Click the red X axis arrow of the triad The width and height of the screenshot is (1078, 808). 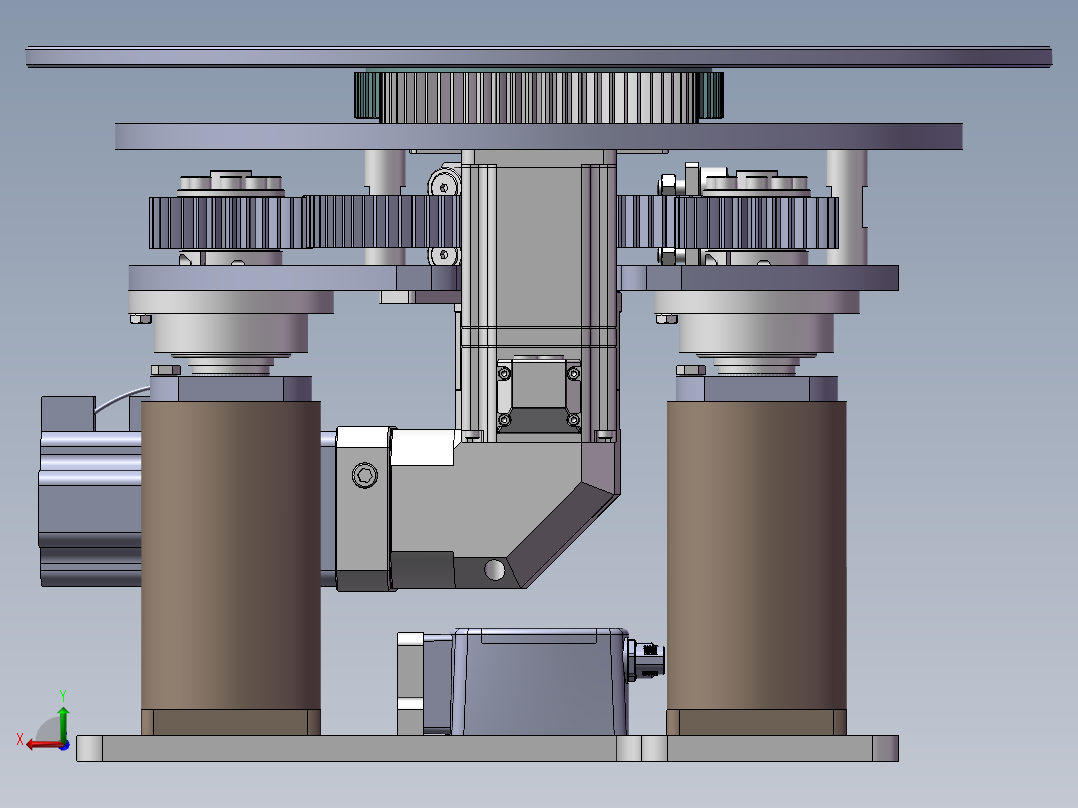tap(43, 745)
